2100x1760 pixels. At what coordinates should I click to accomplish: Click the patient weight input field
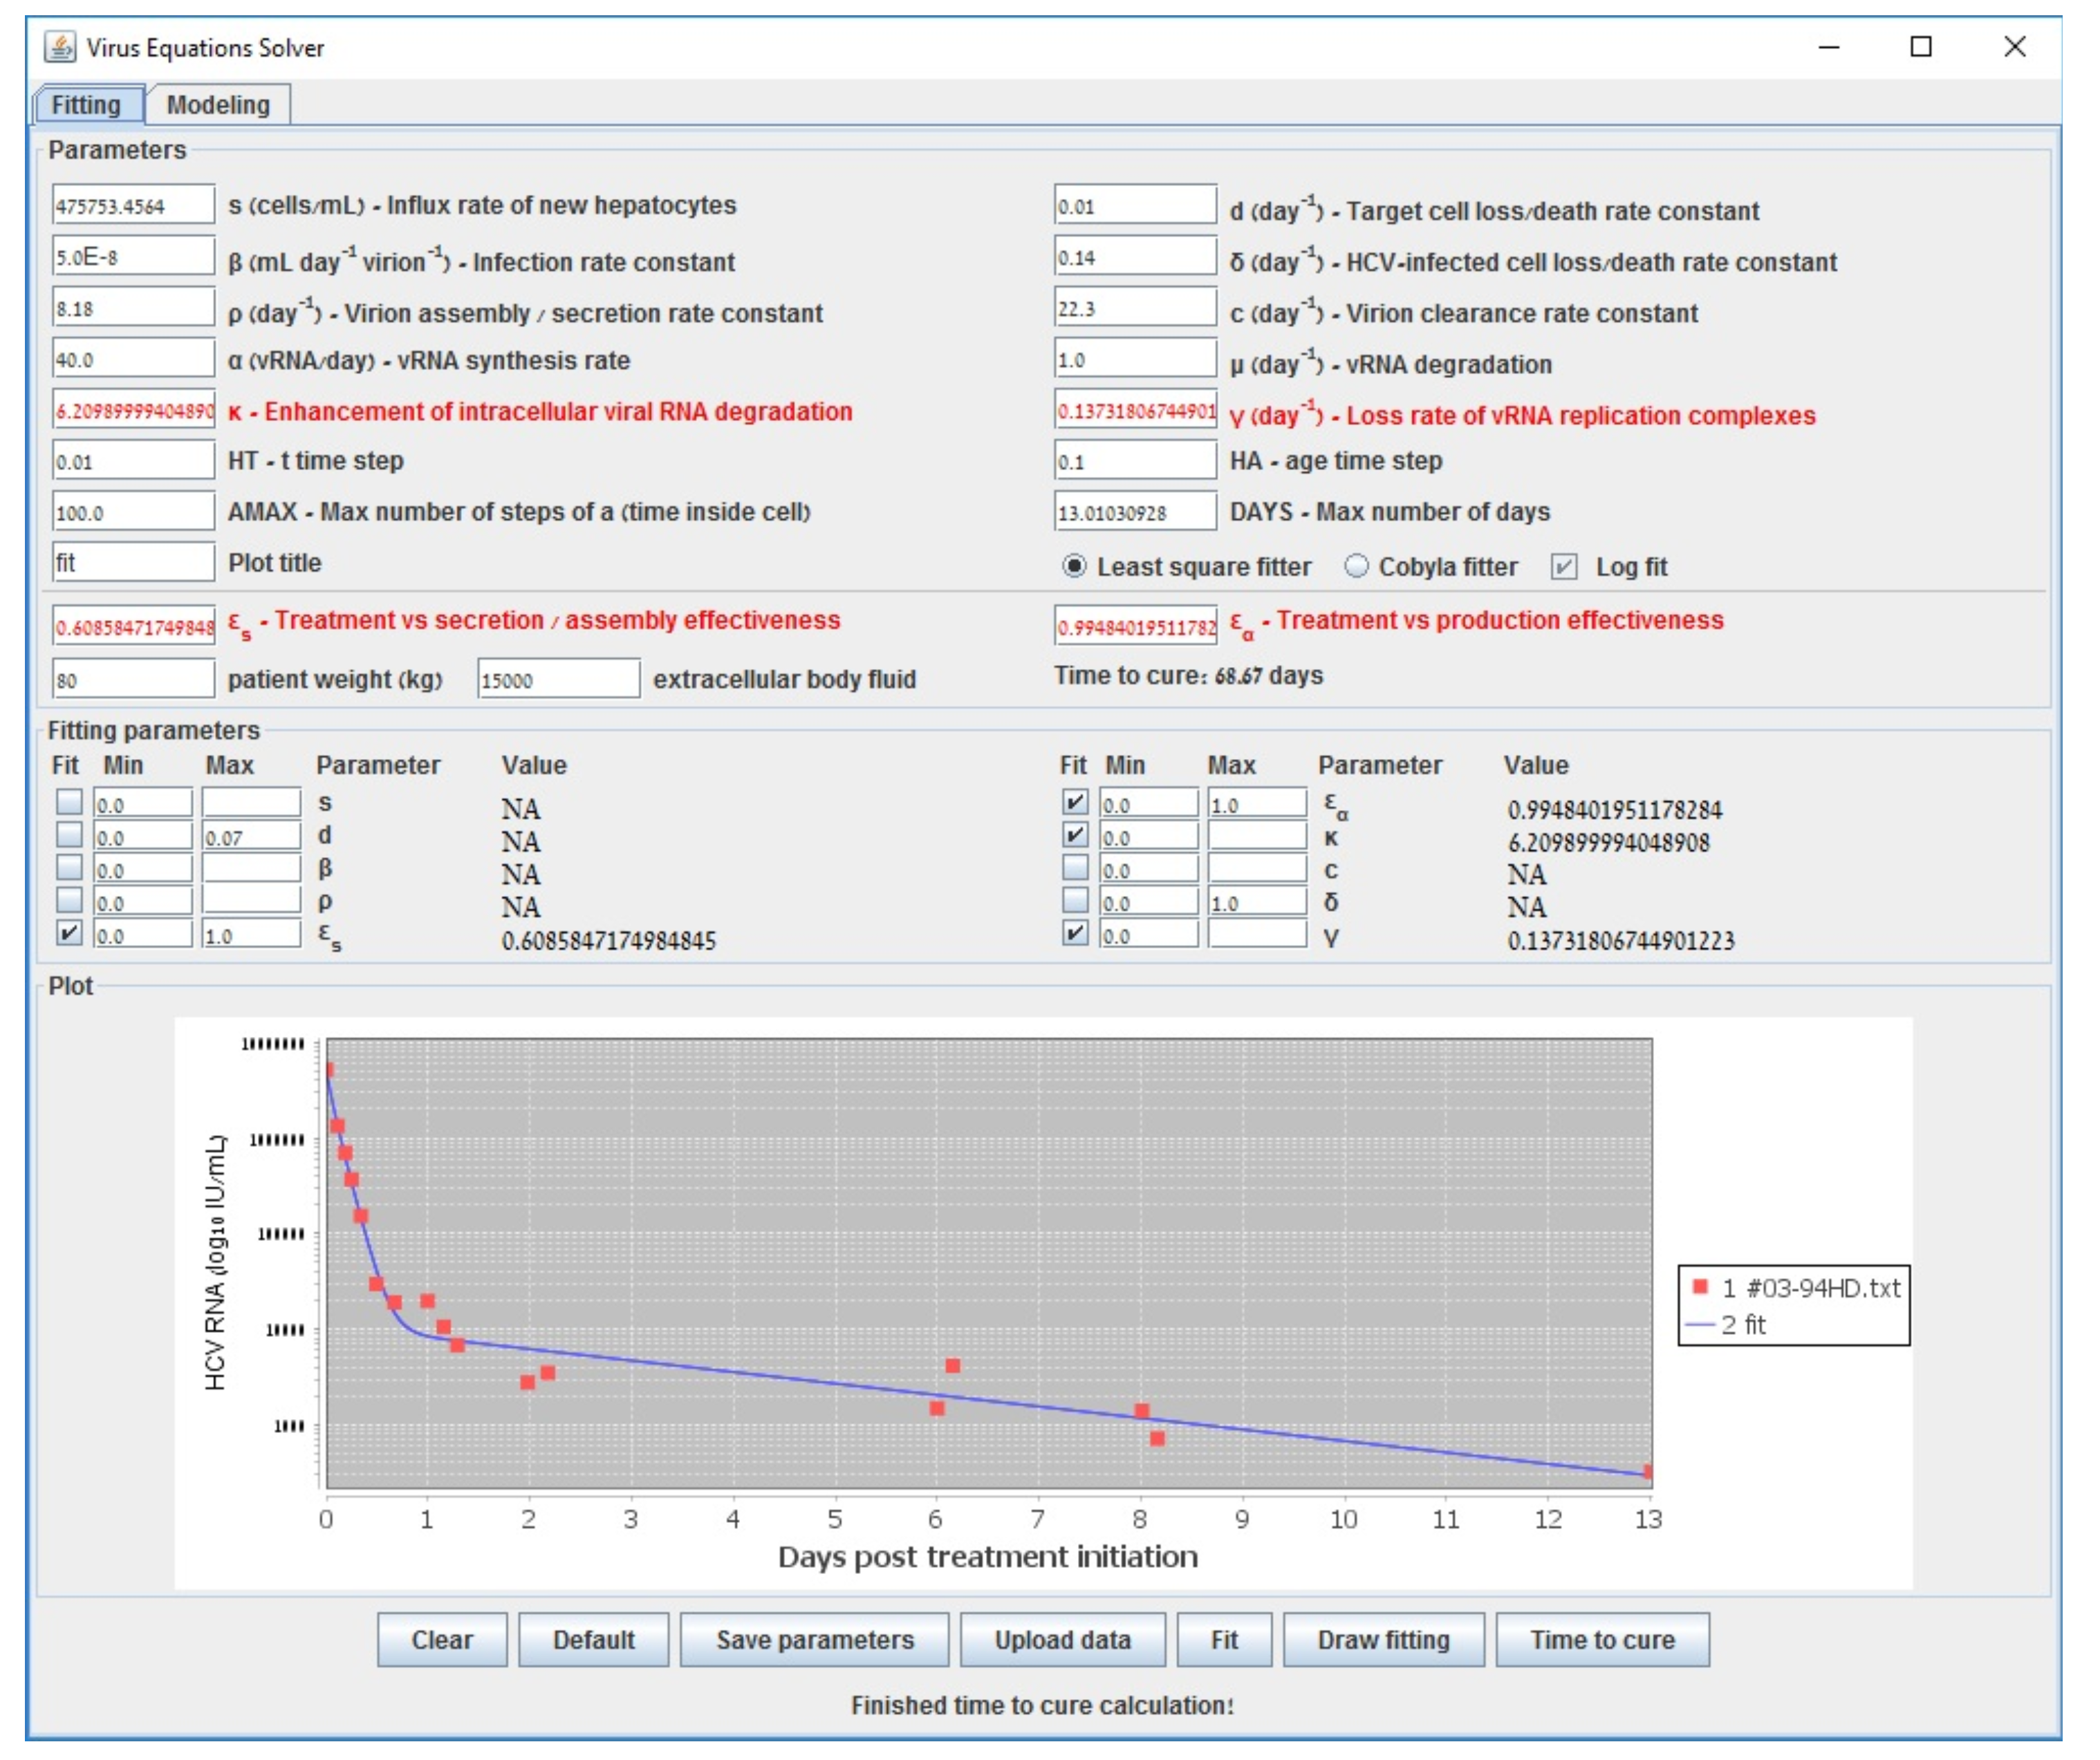pyautogui.click(x=133, y=680)
